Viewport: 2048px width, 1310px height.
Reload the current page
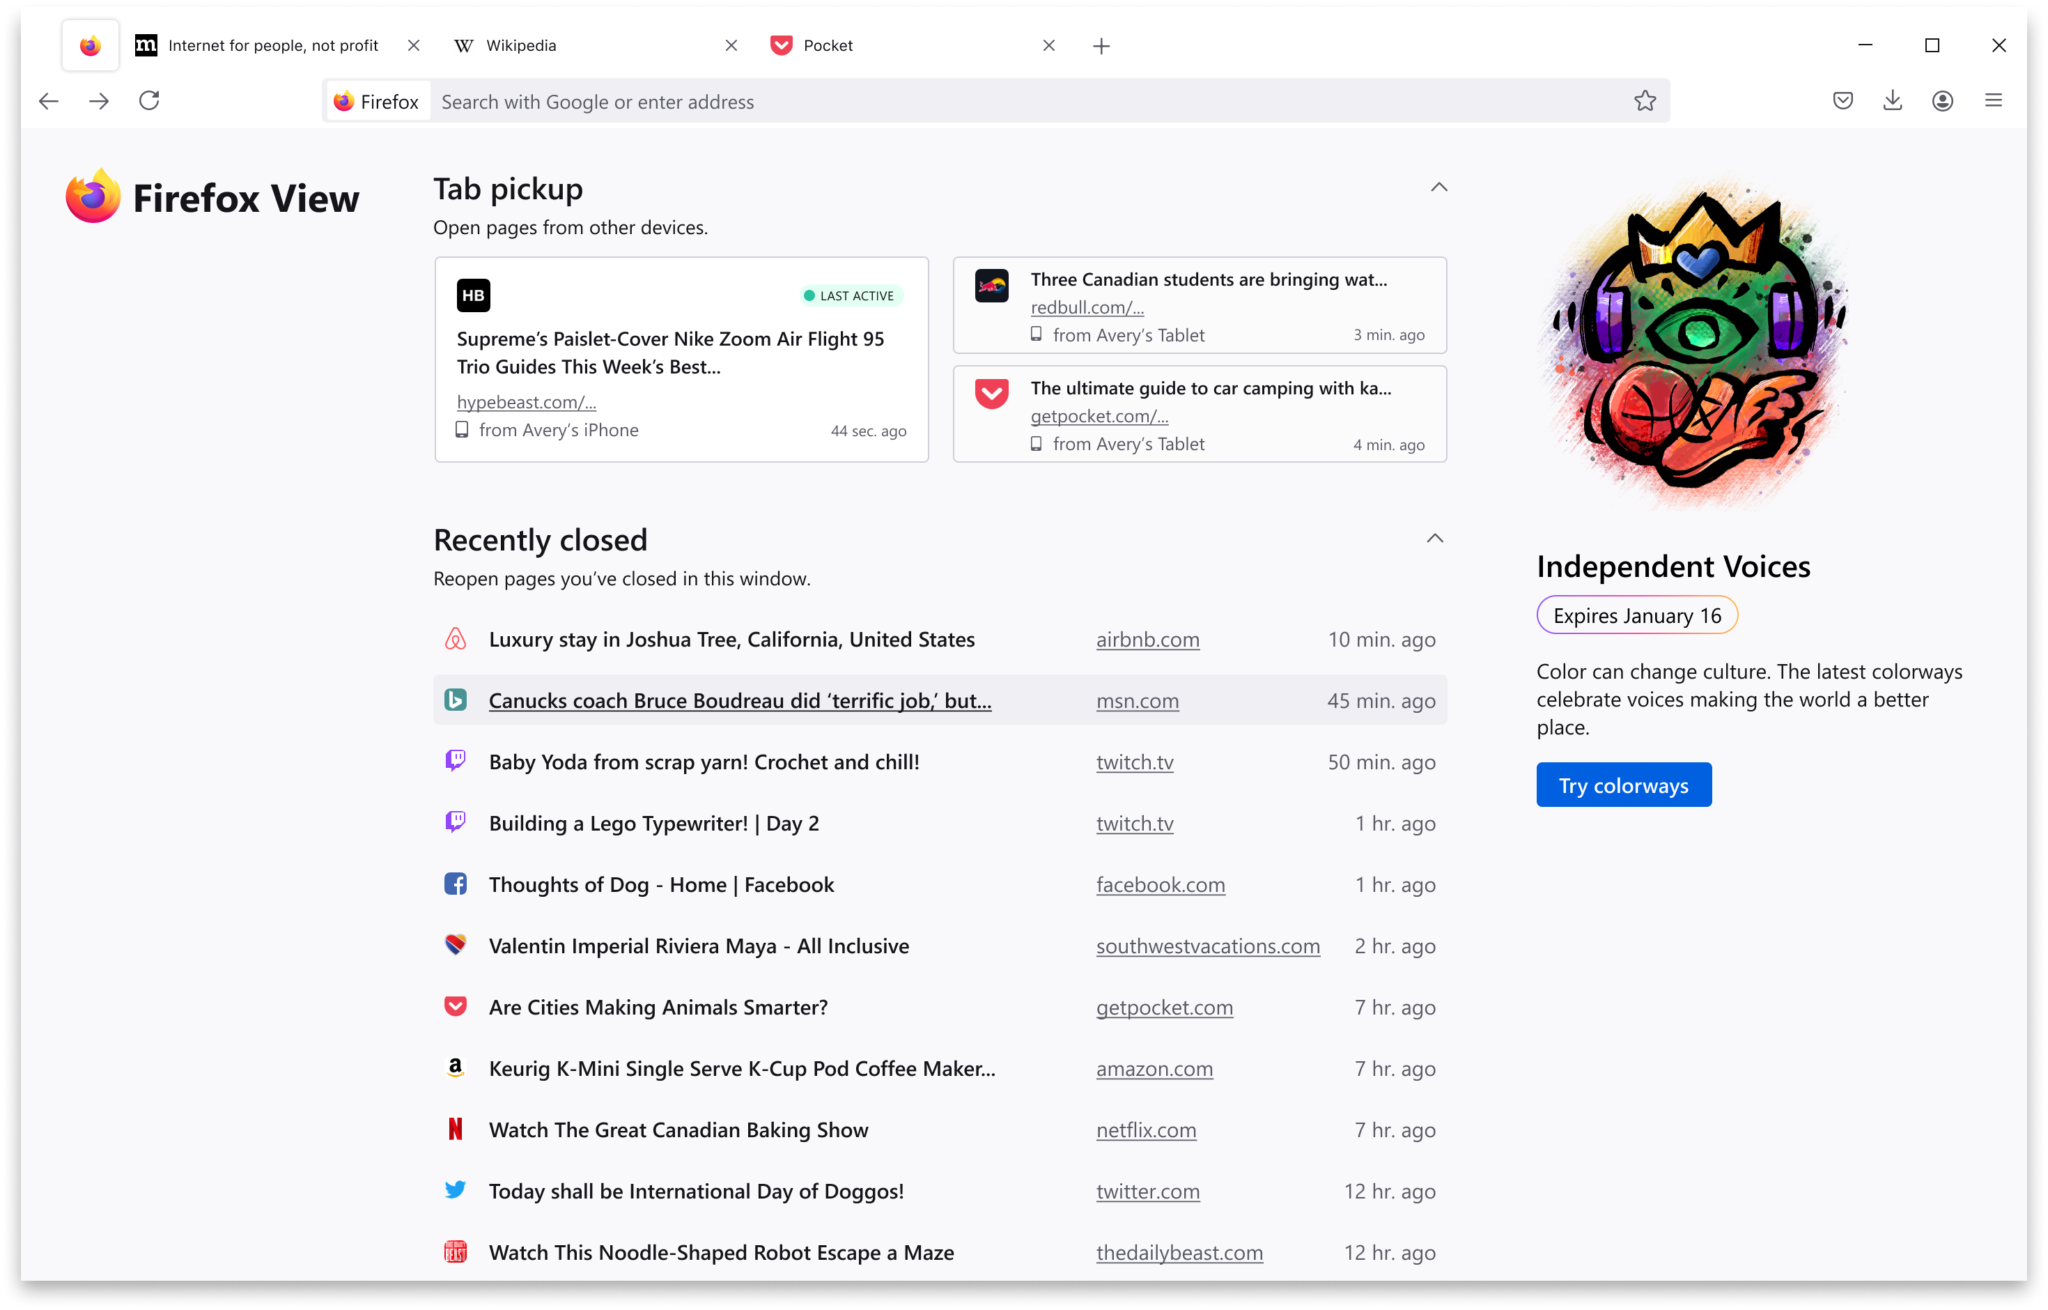coord(149,101)
